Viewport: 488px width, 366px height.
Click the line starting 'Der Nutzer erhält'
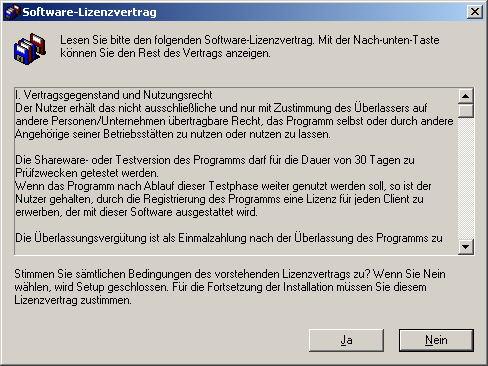click(x=221, y=108)
